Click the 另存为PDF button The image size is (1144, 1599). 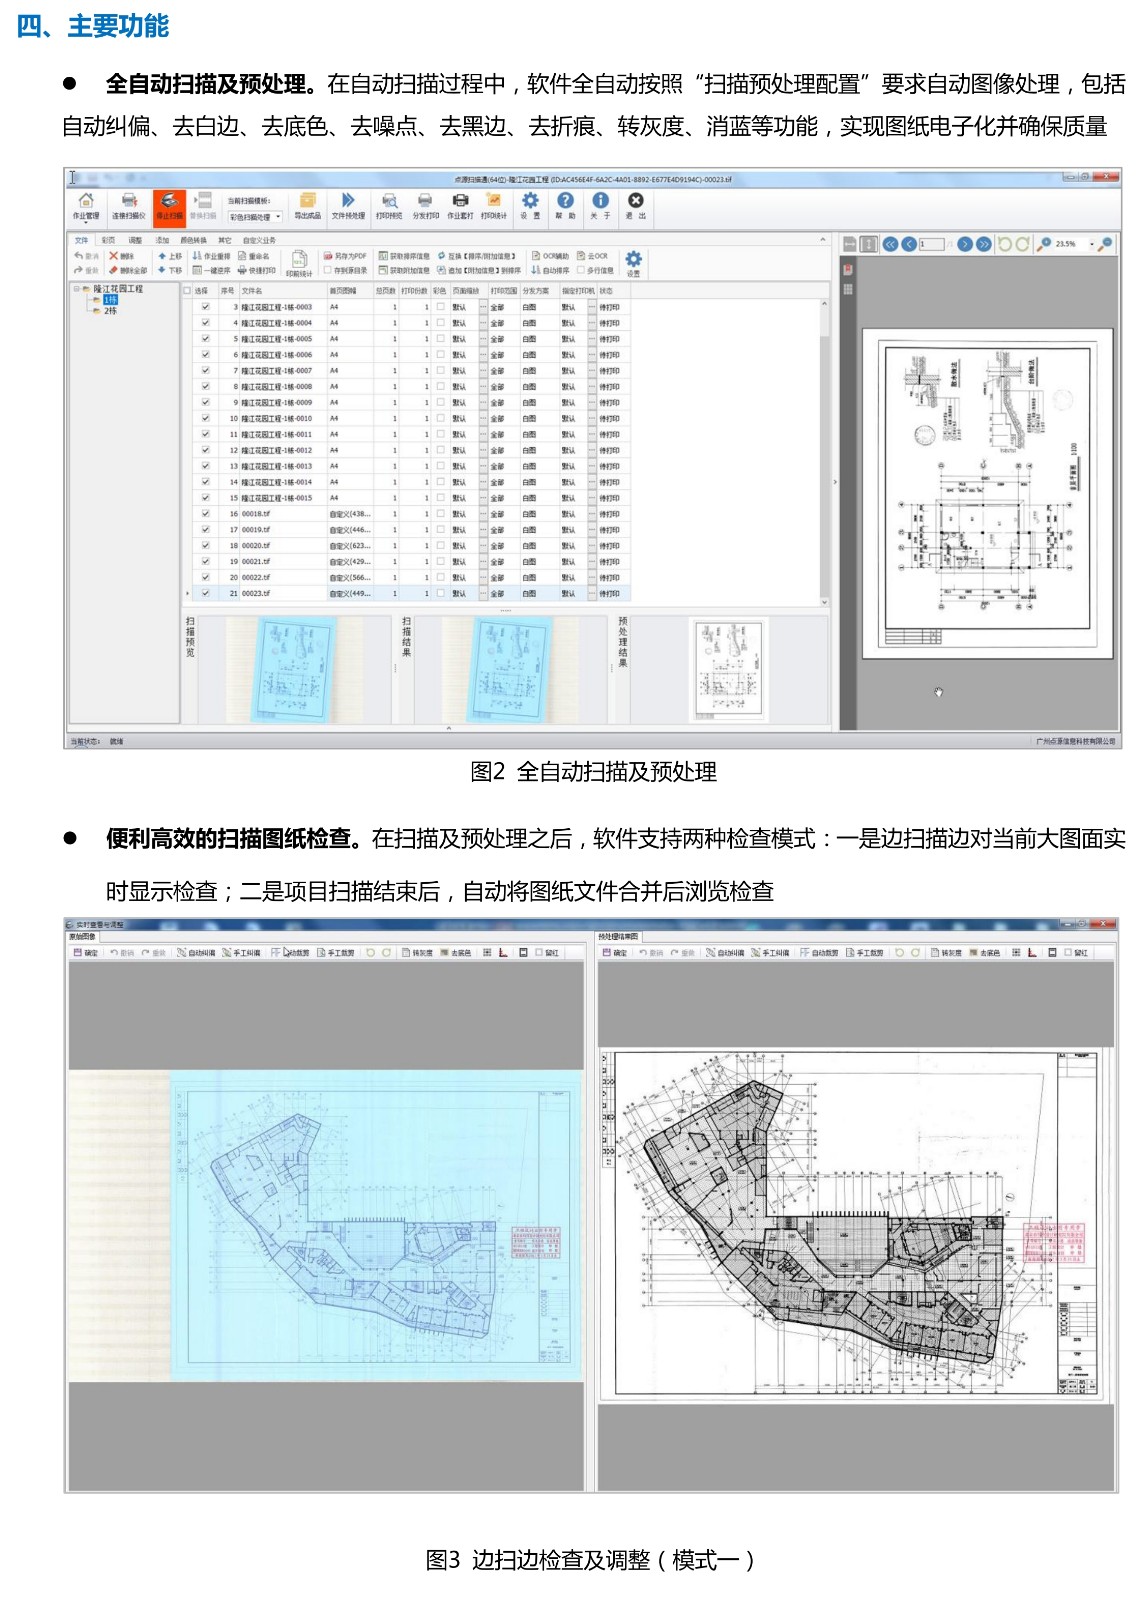pyautogui.click(x=345, y=256)
